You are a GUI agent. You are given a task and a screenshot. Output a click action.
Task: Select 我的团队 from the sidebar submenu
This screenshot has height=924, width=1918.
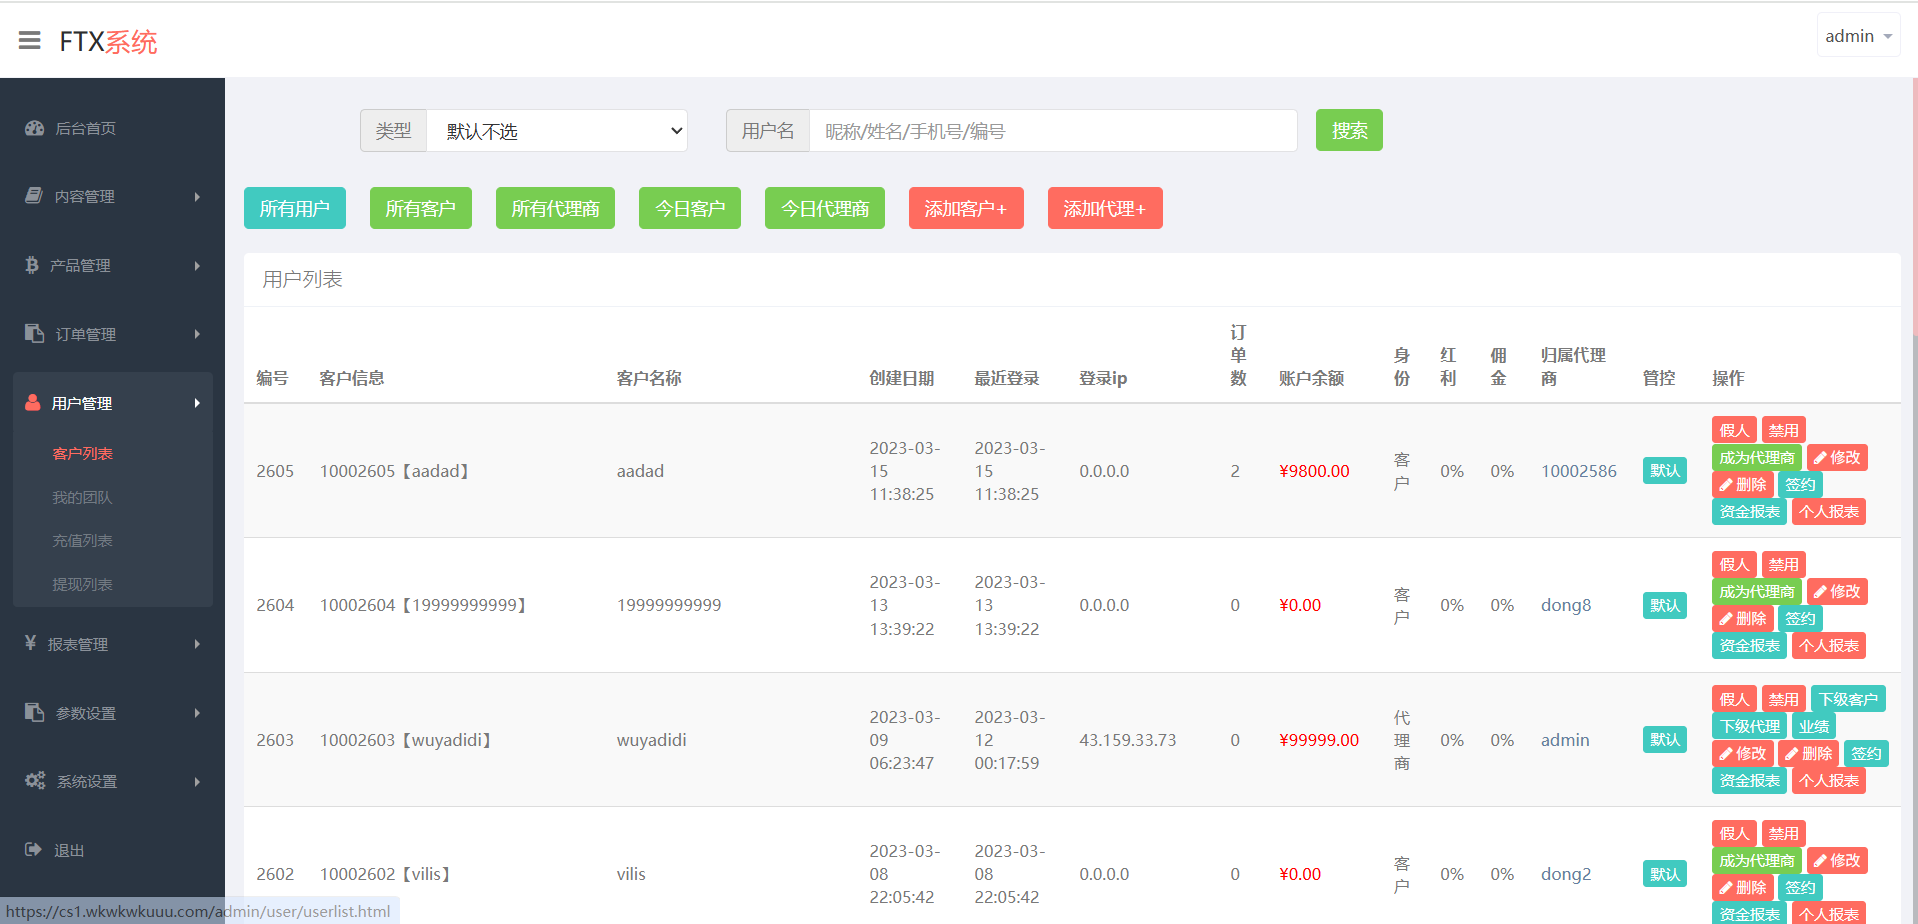point(82,498)
